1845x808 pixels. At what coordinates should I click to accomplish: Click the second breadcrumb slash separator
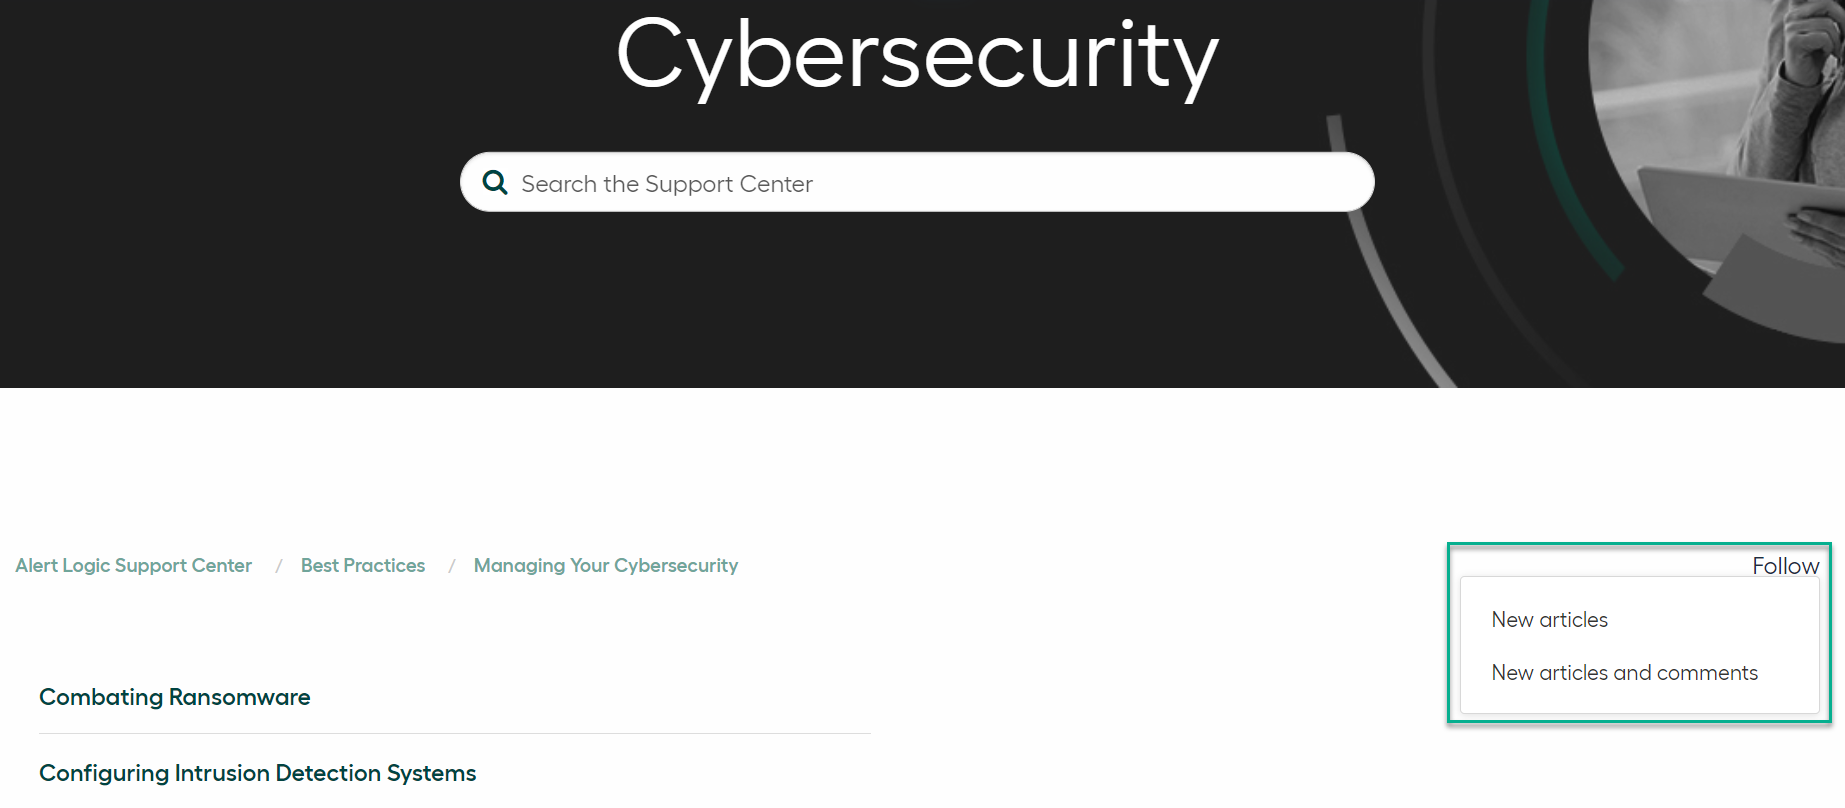tap(451, 566)
